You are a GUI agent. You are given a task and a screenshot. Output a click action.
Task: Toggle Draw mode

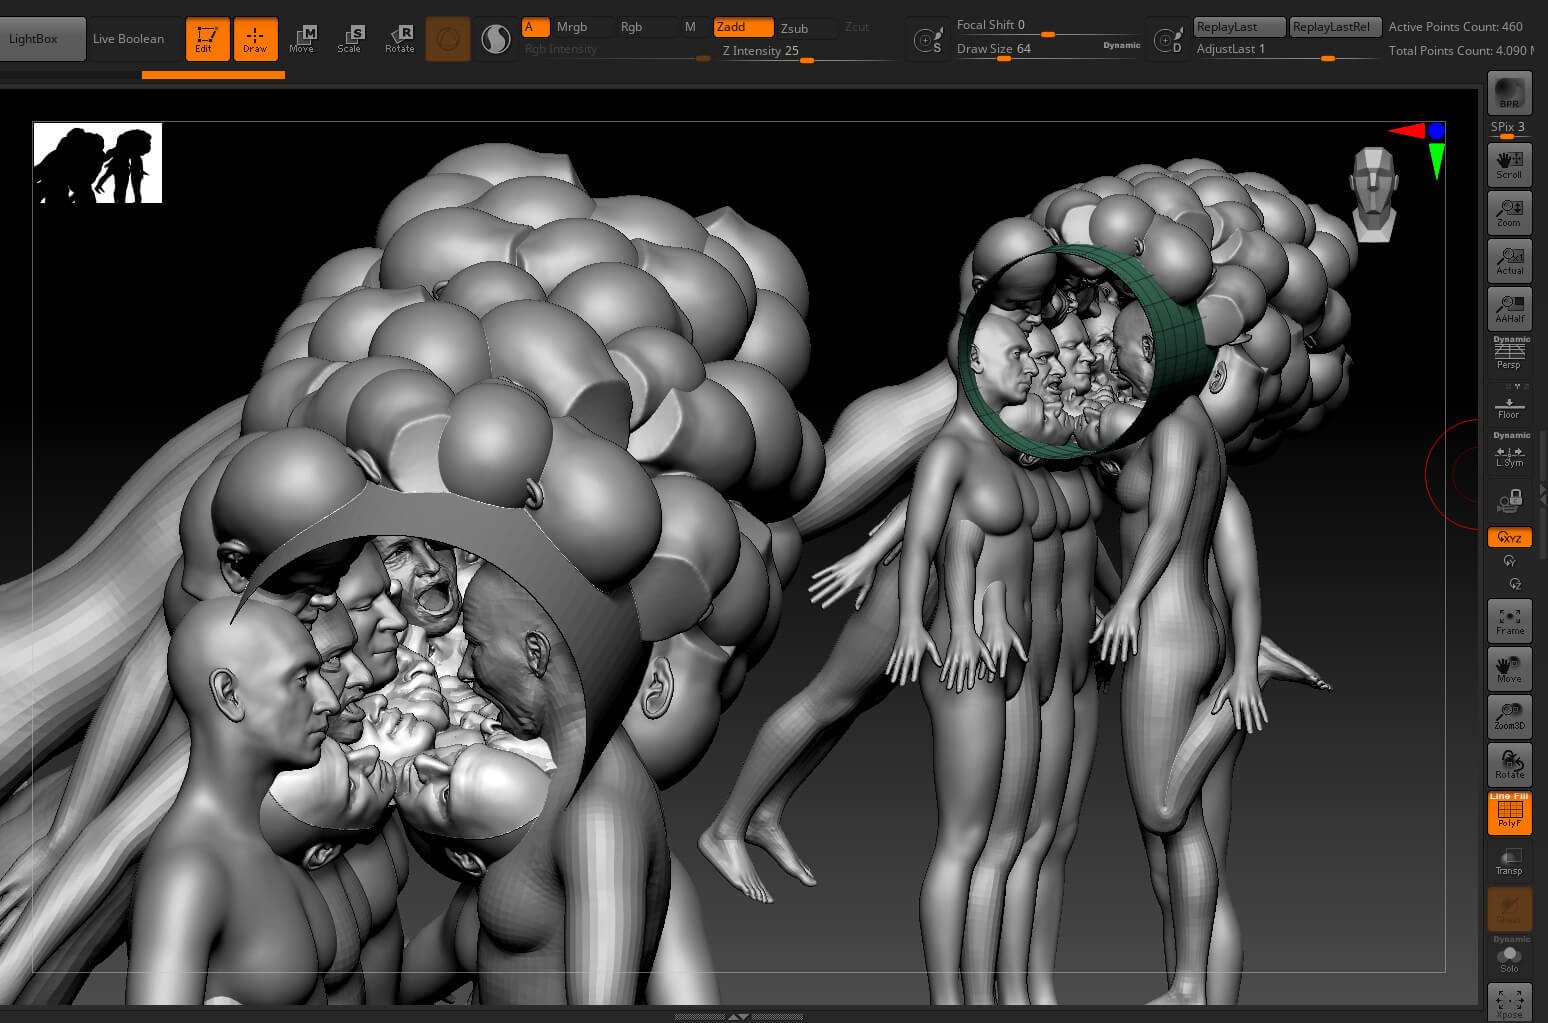[x=255, y=39]
